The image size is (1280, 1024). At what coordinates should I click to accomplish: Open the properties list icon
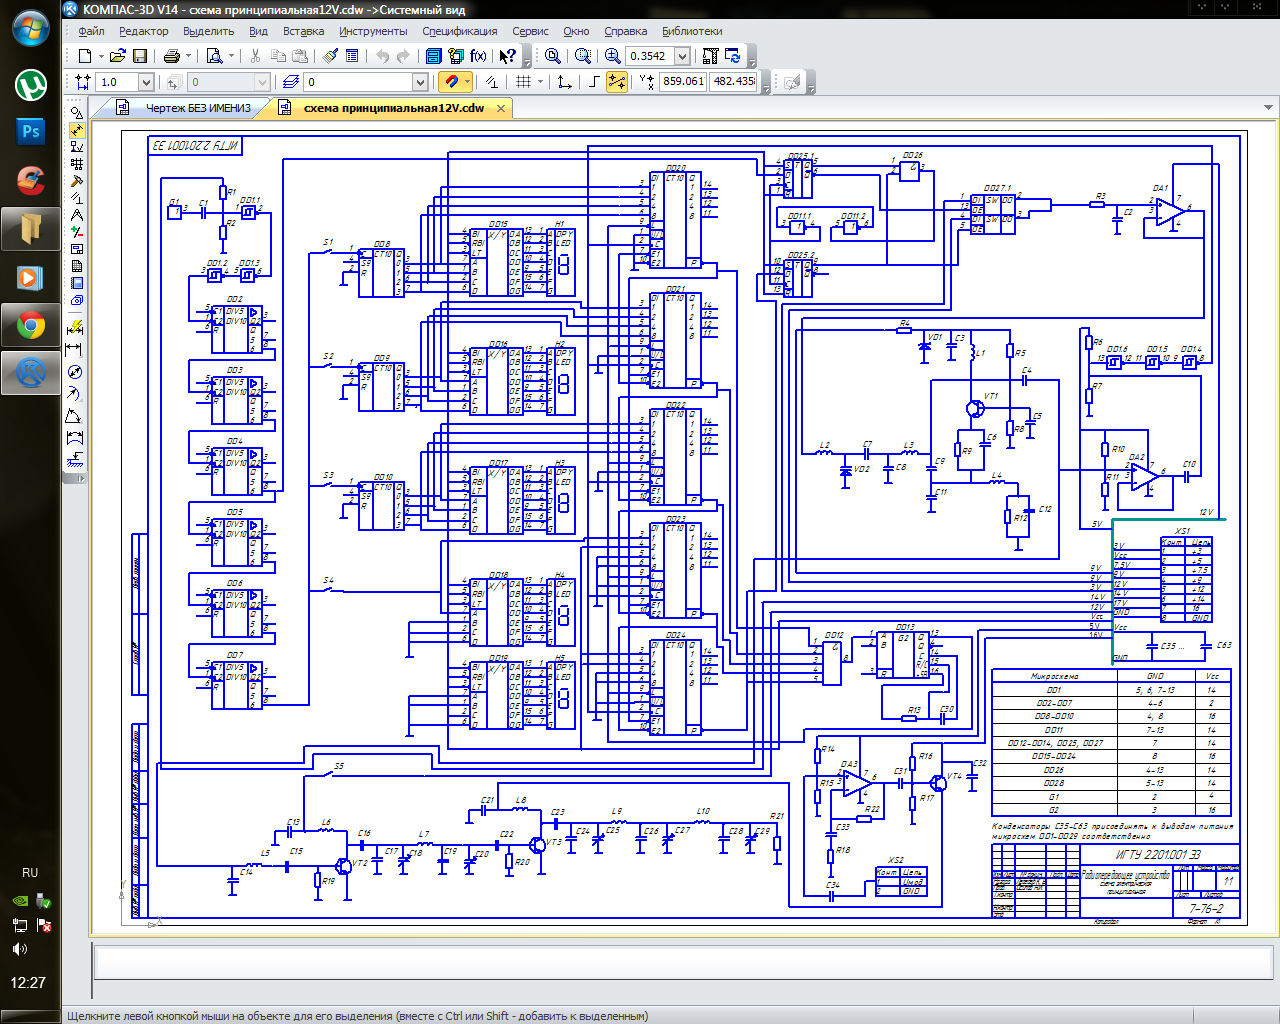click(x=352, y=56)
